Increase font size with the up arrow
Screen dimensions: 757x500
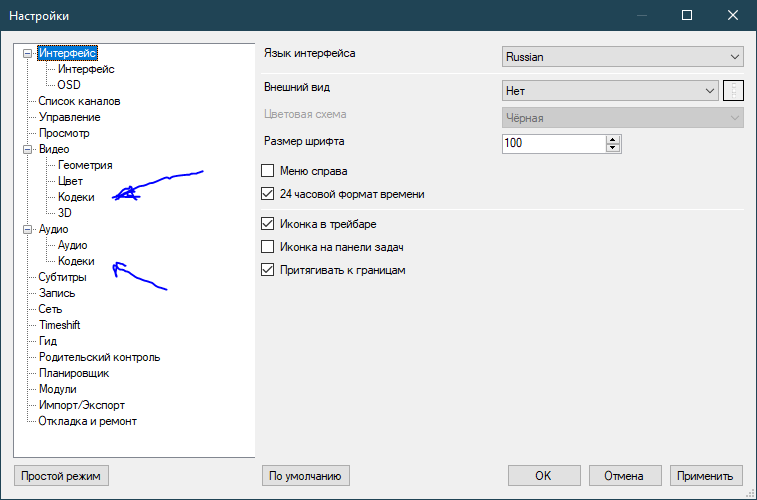[613, 139]
